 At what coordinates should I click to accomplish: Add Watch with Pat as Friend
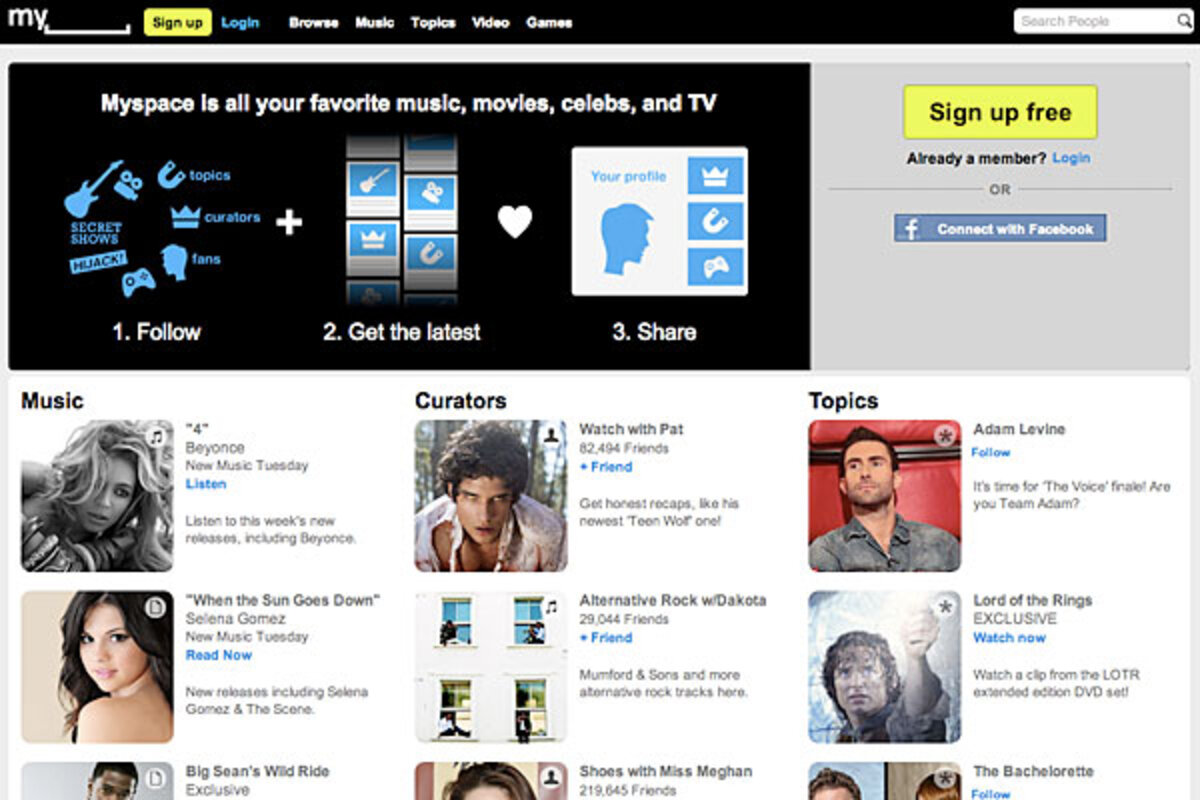606,467
